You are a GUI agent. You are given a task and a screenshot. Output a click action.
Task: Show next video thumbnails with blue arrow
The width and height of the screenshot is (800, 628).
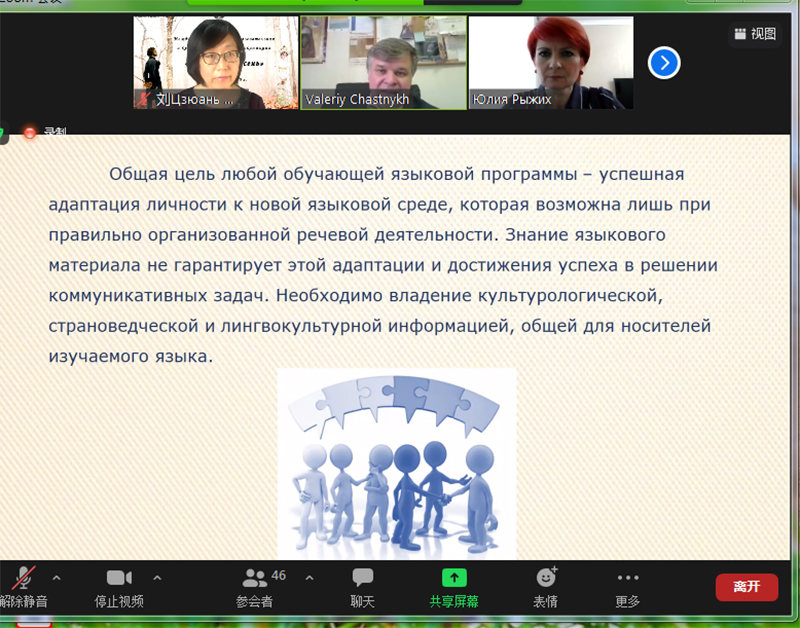pyautogui.click(x=664, y=63)
